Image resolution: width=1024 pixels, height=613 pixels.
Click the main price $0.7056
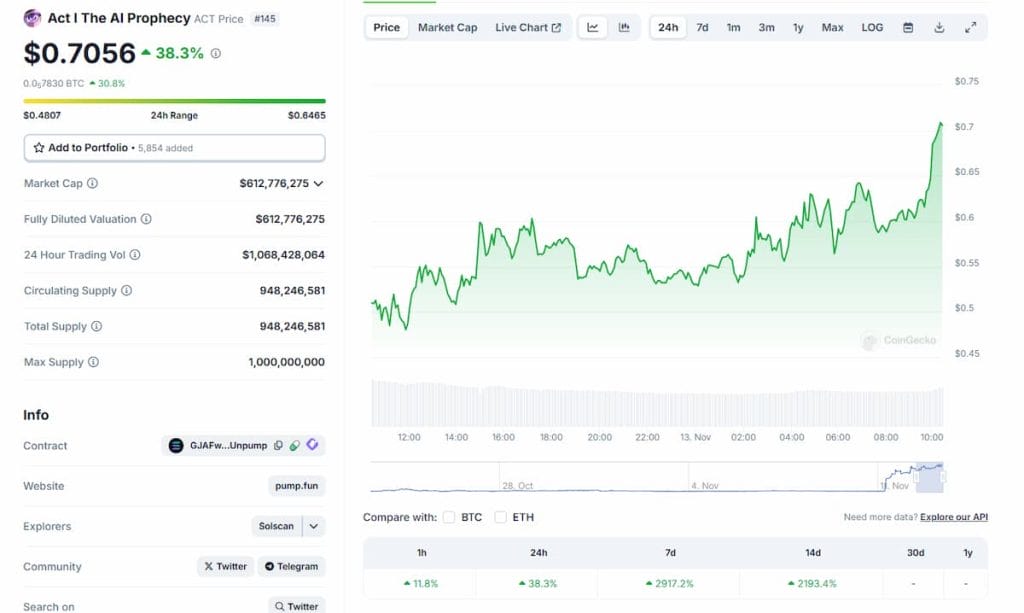[80, 54]
